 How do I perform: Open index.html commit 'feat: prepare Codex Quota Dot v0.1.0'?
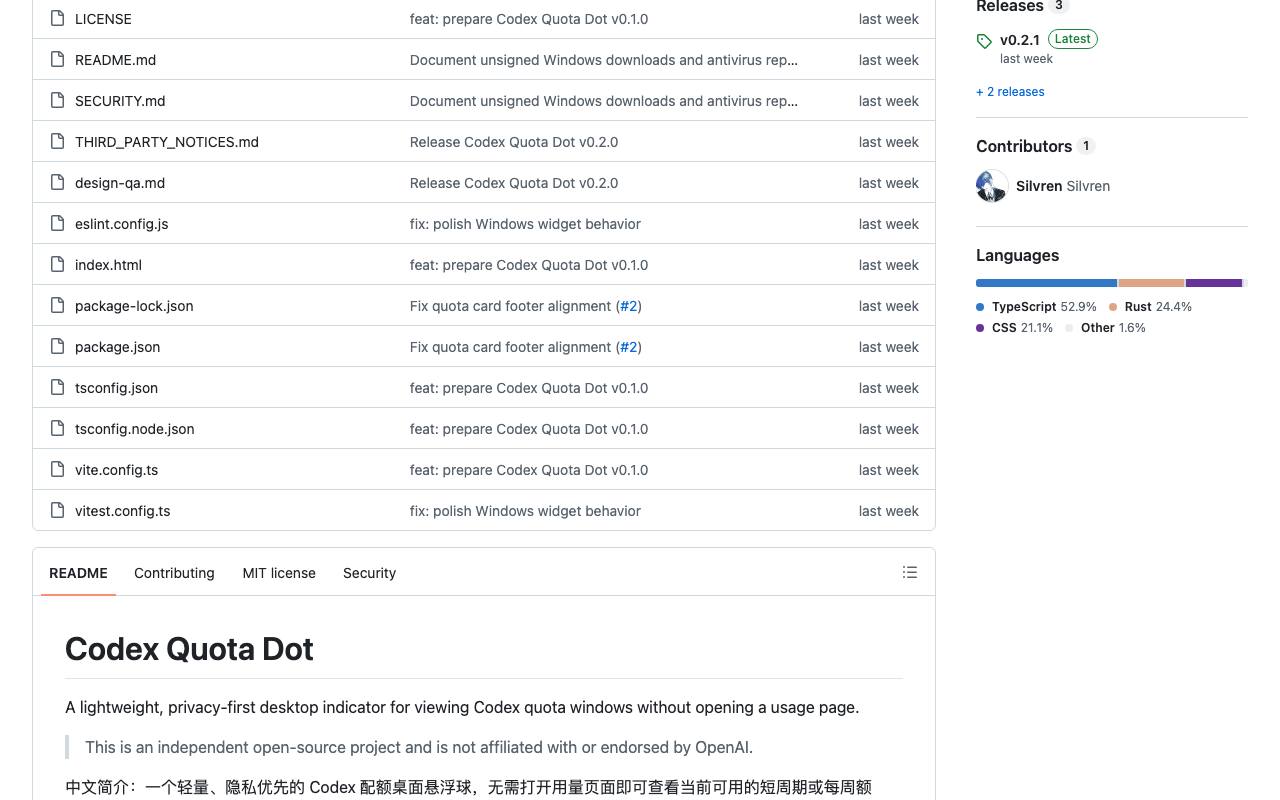[x=529, y=265]
